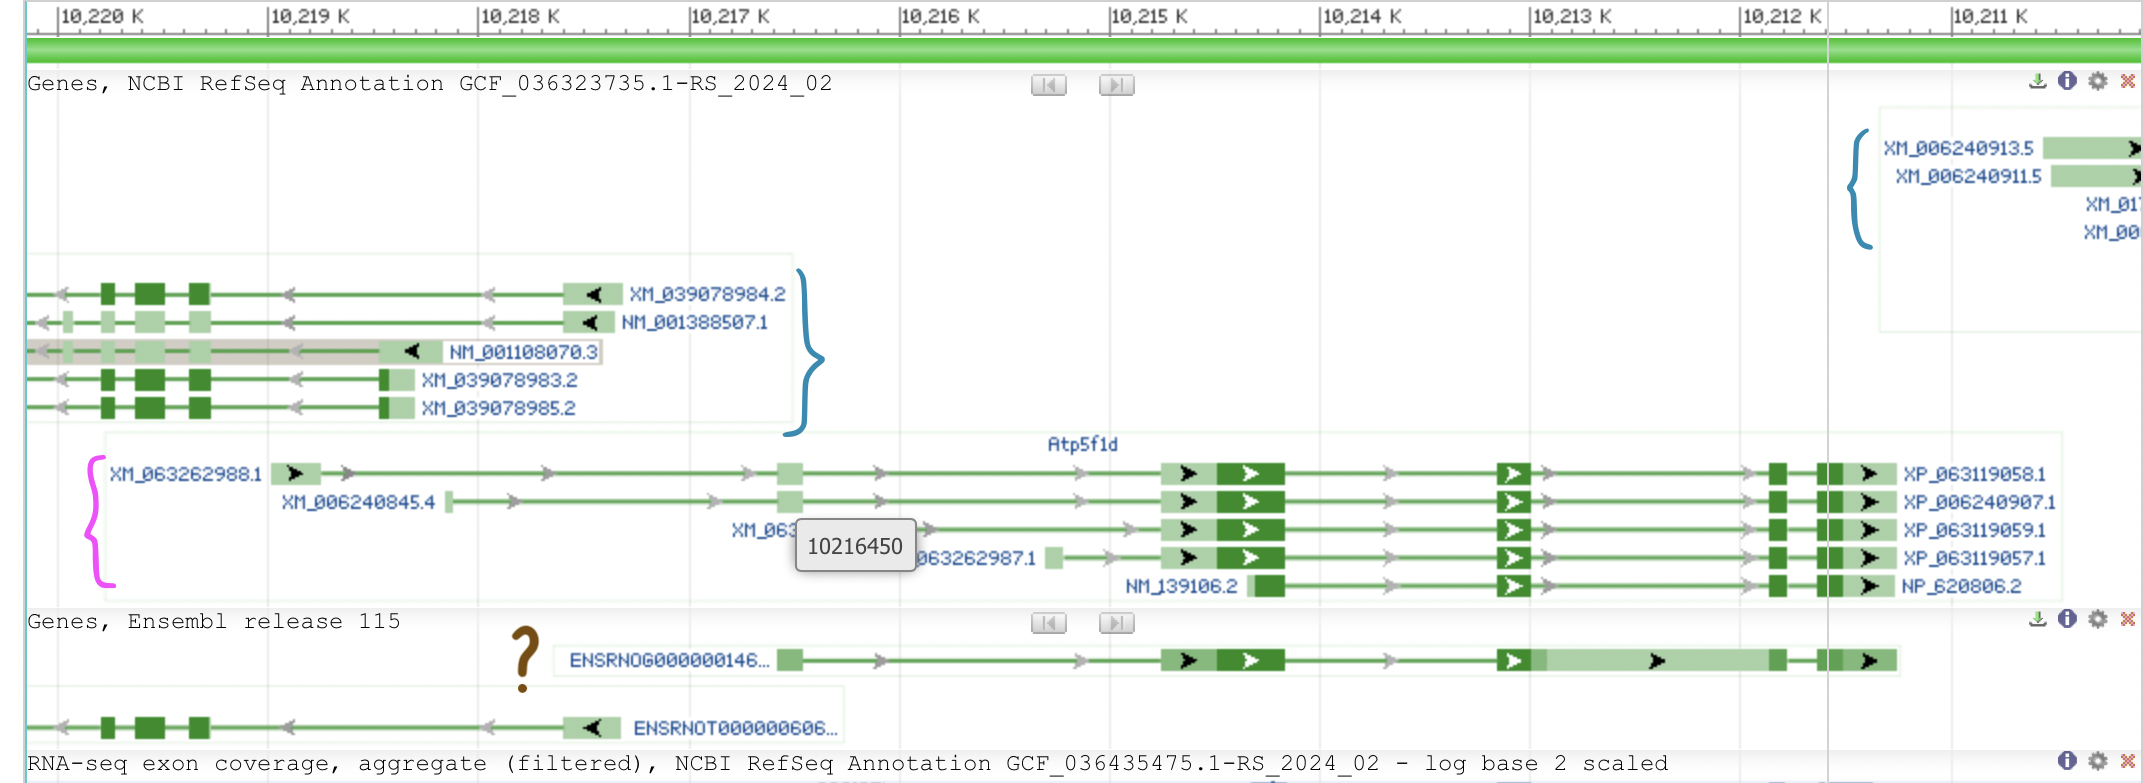This screenshot has height=783, width=2143.
Task: Remove the NCBI RefSeq Annotation track
Action: pyautogui.click(x=2128, y=81)
